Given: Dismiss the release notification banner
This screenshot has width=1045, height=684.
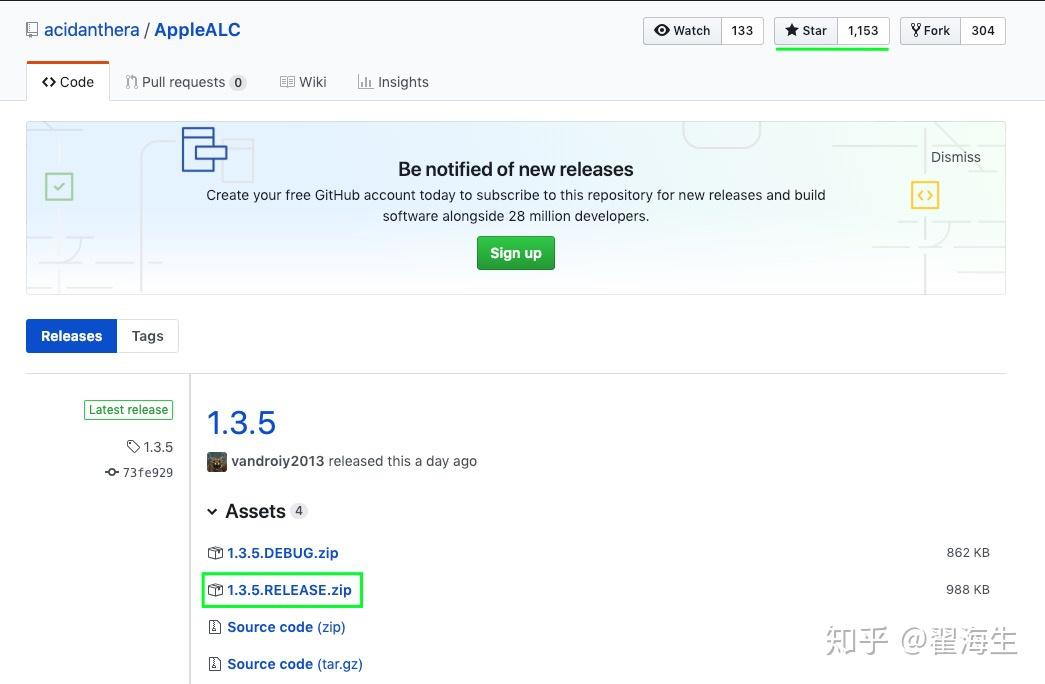Looking at the screenshot, I should pos(956,157).
